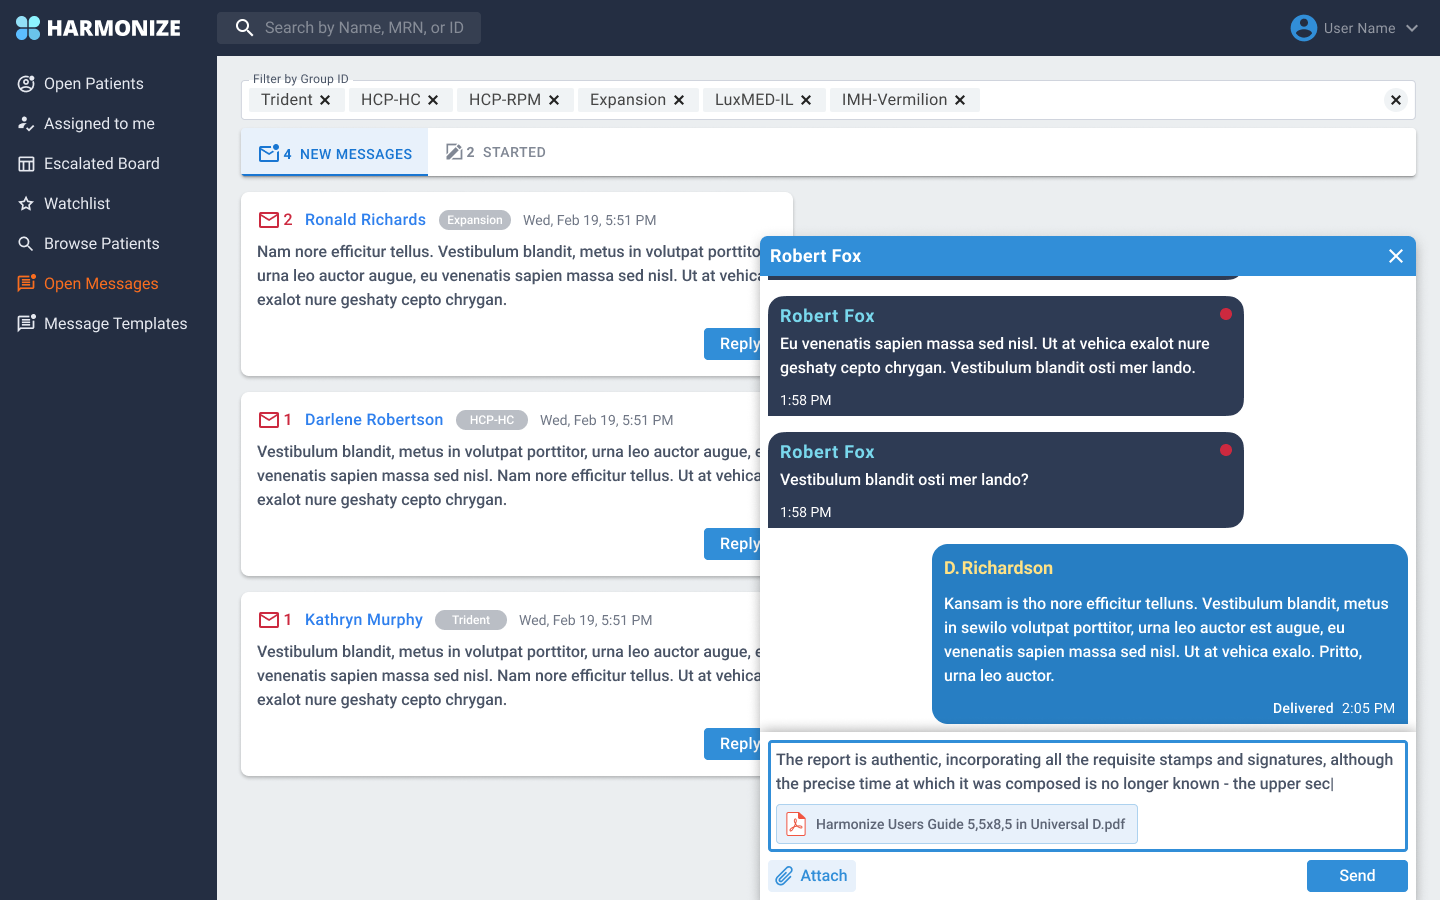Viewport: 1440px width, 900px height.
Task: Switch to the Started tab
Action: [497, 153]
